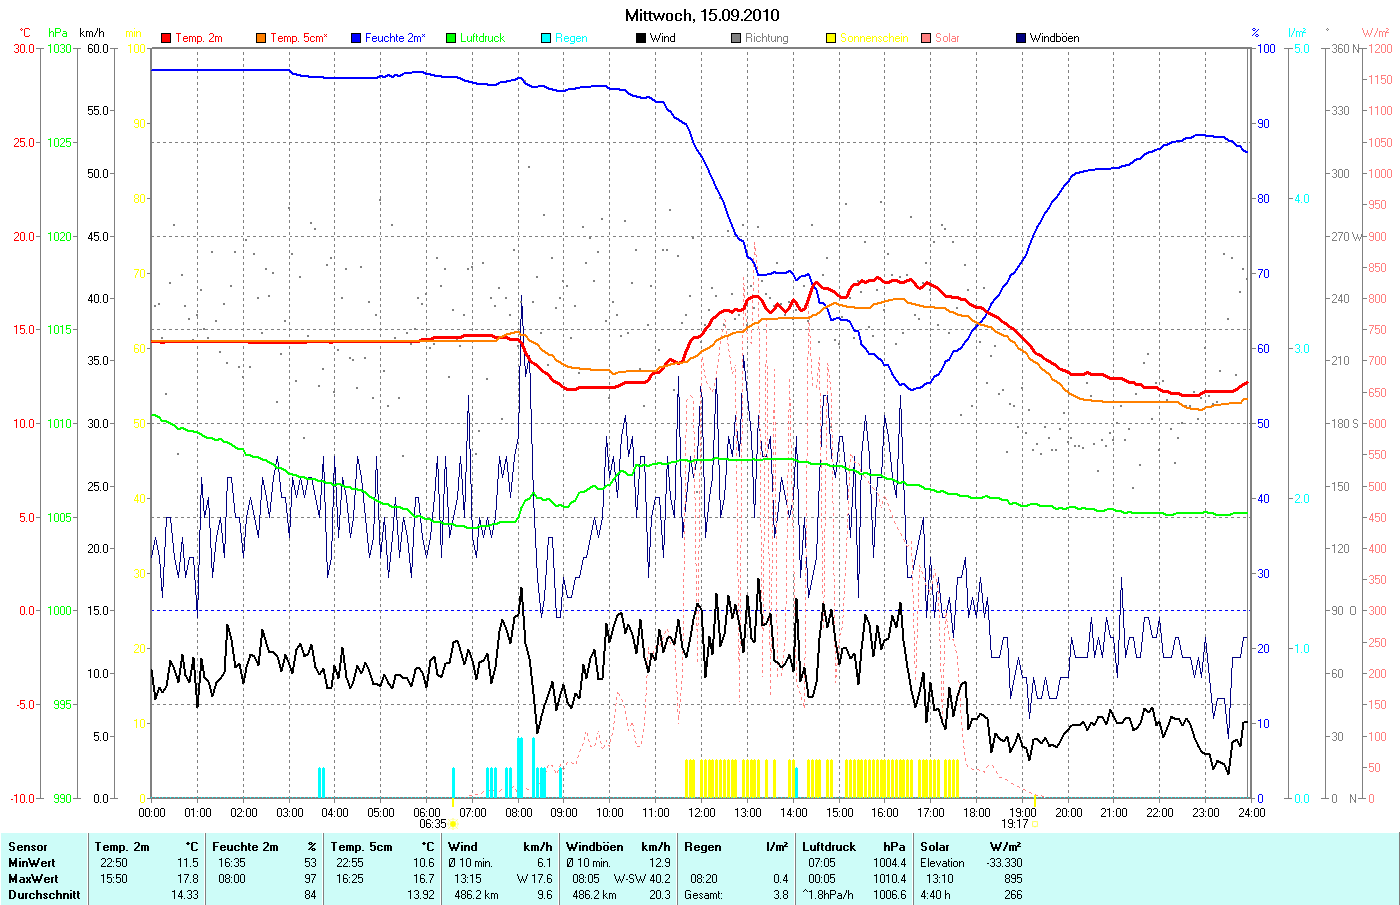Screen dimensions: 1400x905
Task: Click the red Temp. 2m legend swatch
Action: point(166,38)
